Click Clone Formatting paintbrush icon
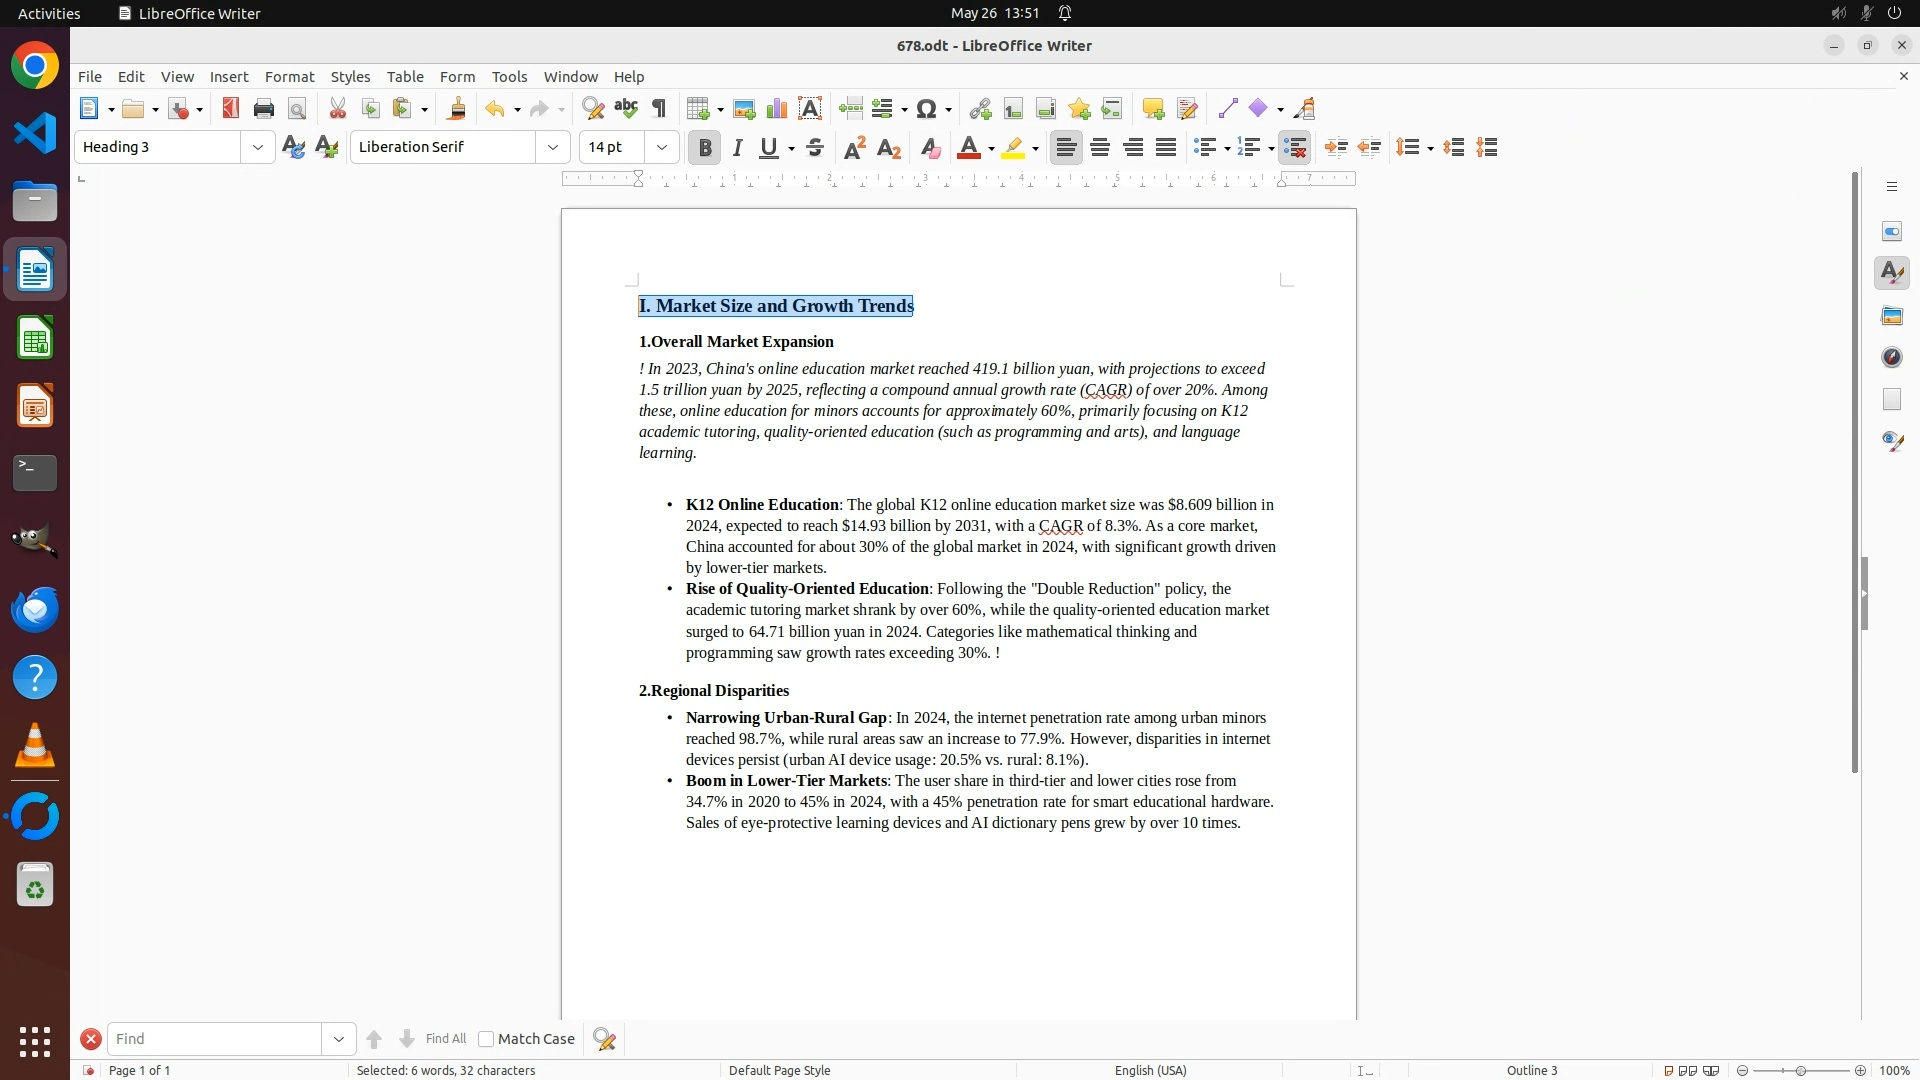 [x=457, y=109]
